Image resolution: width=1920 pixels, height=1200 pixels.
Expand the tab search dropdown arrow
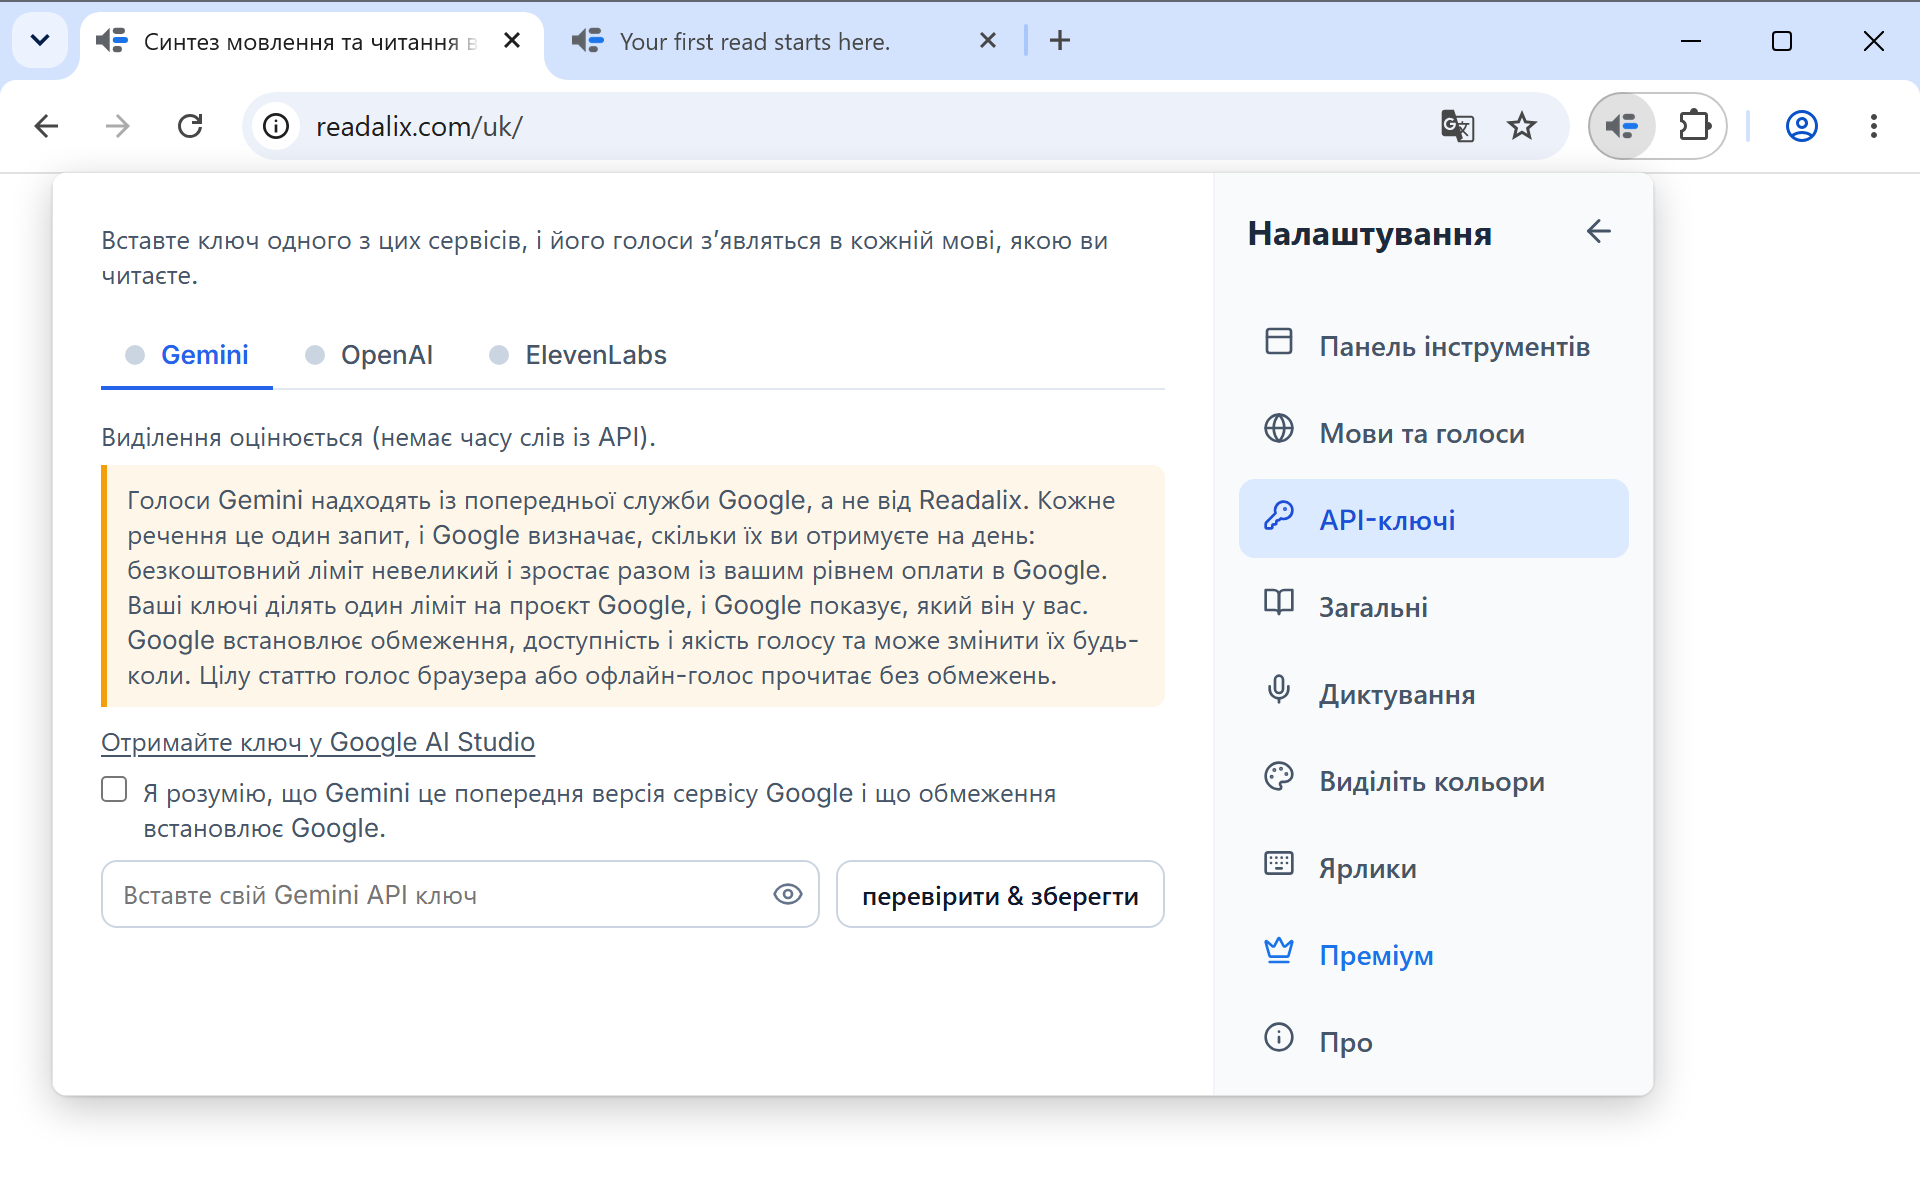click(40, 41)
